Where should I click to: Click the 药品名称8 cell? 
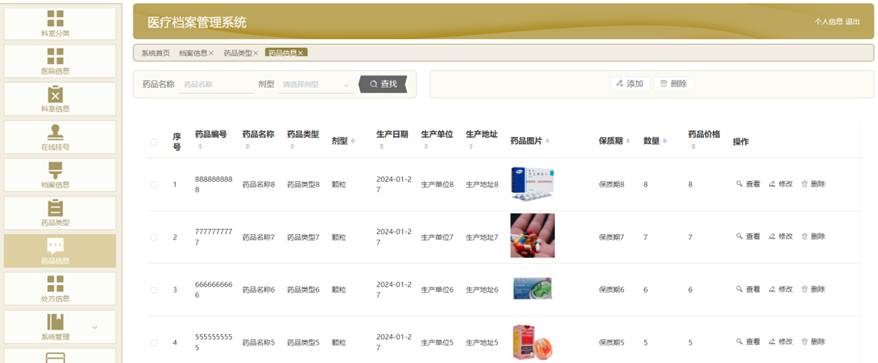259,184
